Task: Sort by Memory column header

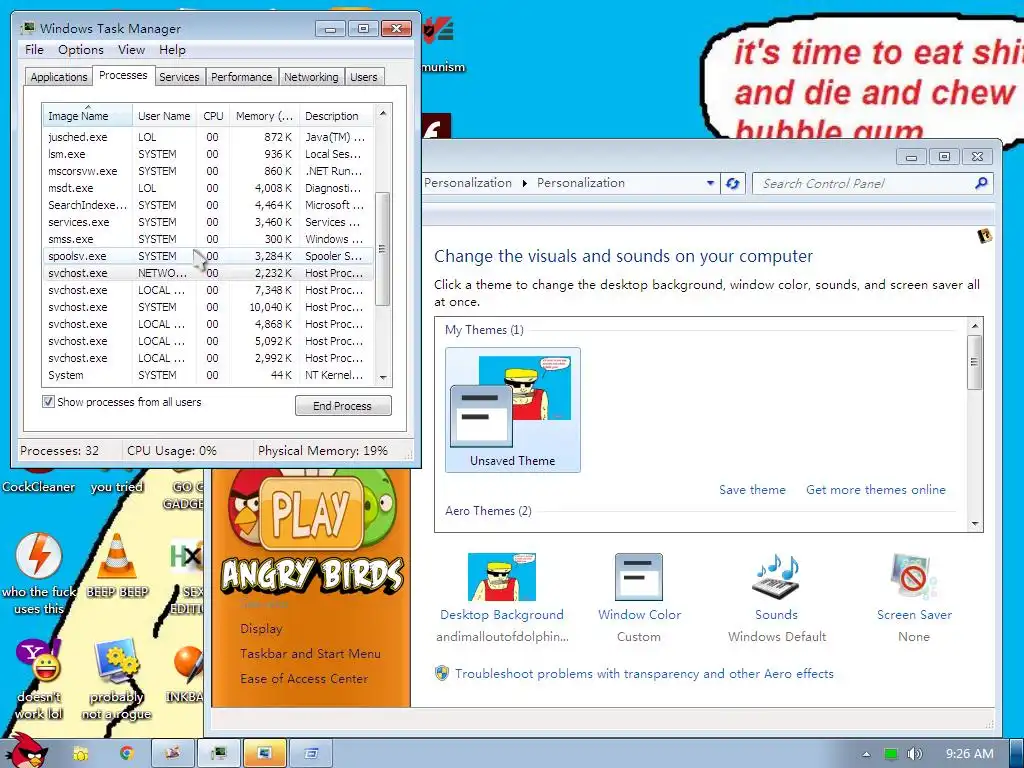Action: (x=264, y=116)
